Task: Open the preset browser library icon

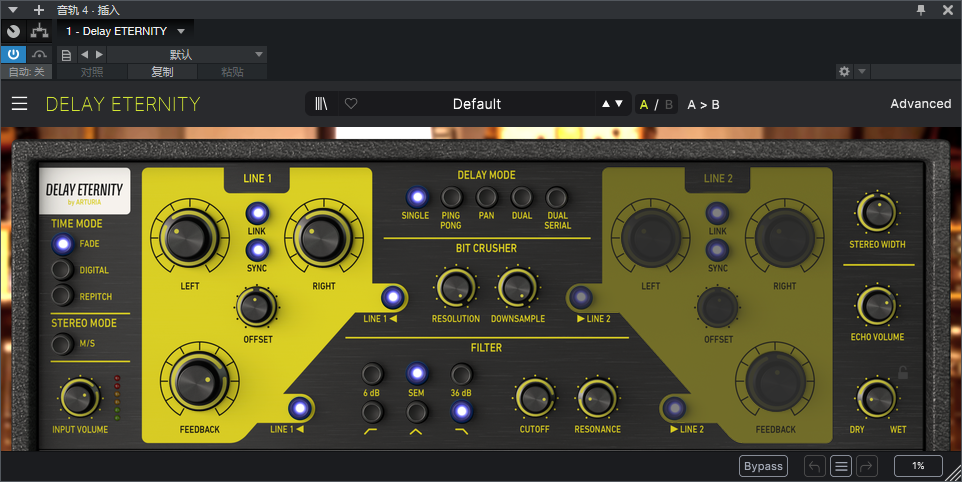Action: tap(321, 104)
